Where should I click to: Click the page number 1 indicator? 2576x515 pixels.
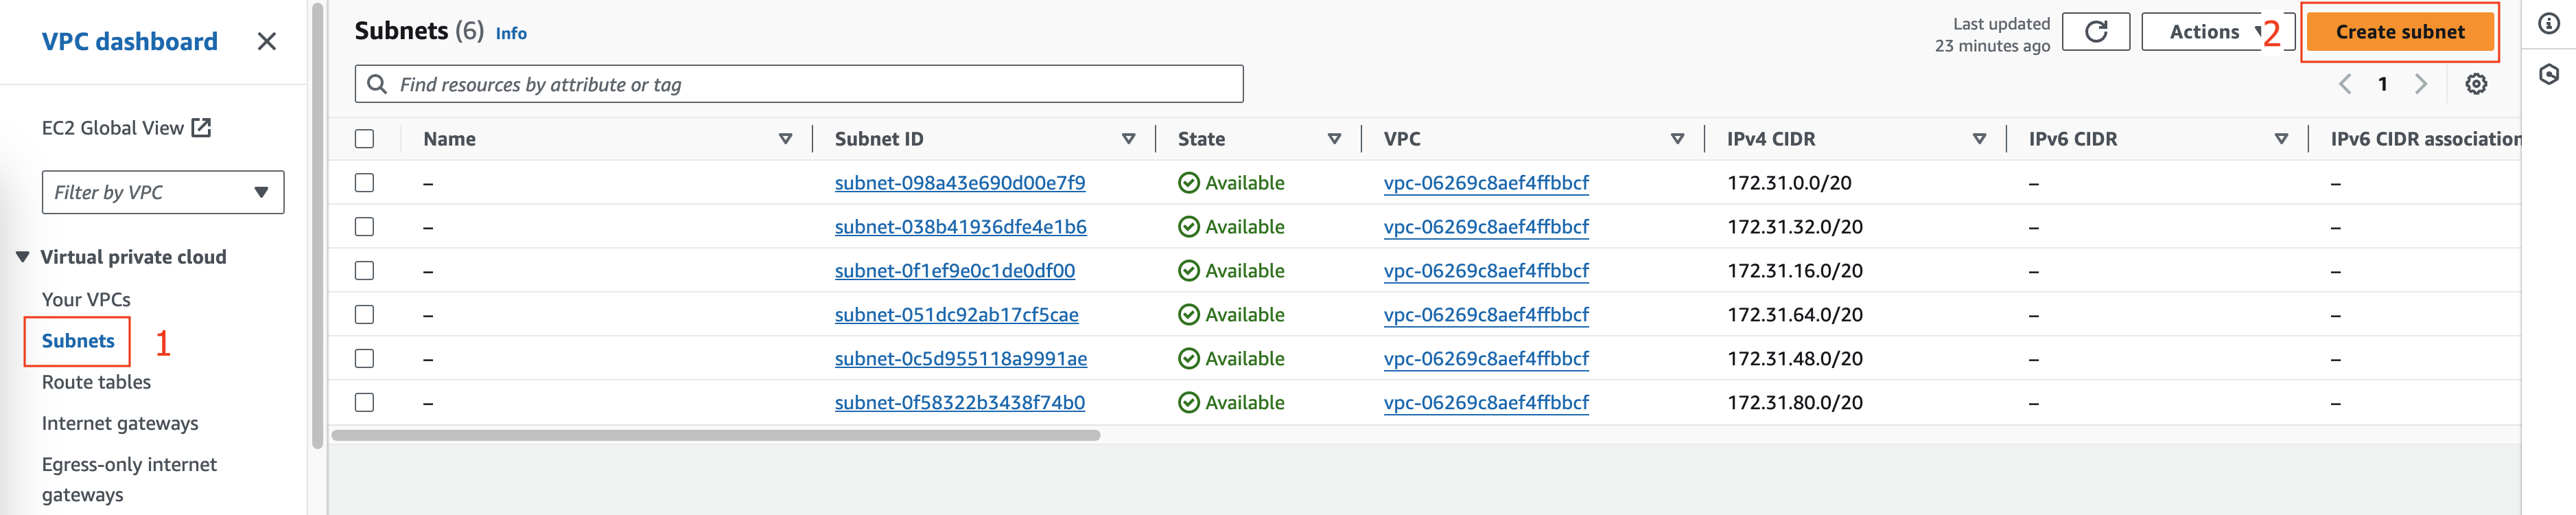2383,84
